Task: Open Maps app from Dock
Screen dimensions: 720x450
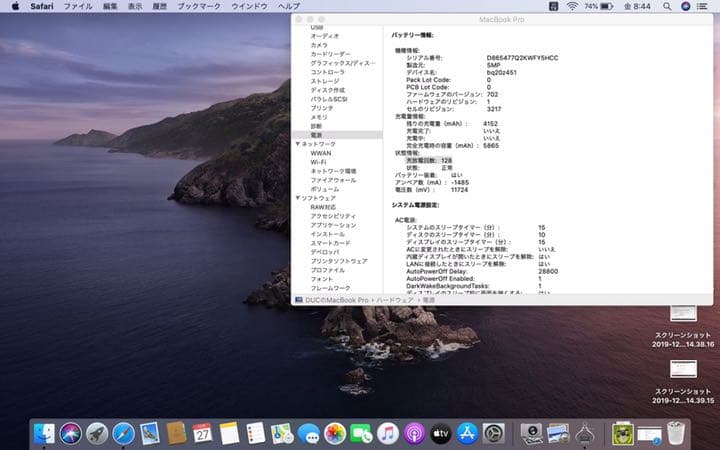Action: (x=282, y=433)
